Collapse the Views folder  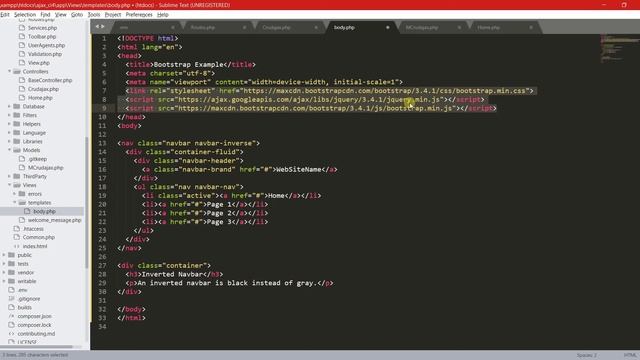click(9, 185)
